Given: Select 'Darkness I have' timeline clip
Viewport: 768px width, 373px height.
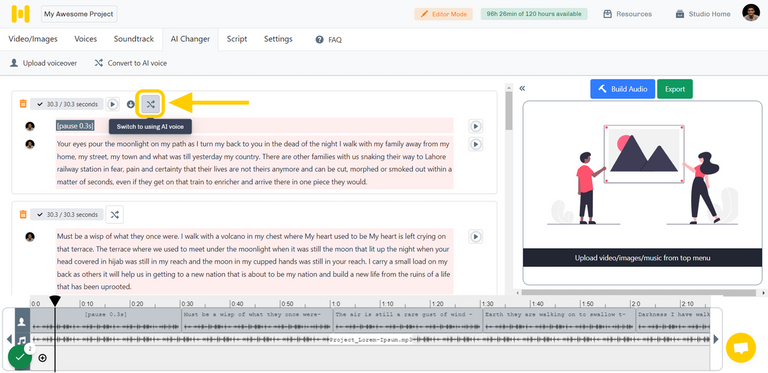Looking at the screenshot, I should click(673, 321).
